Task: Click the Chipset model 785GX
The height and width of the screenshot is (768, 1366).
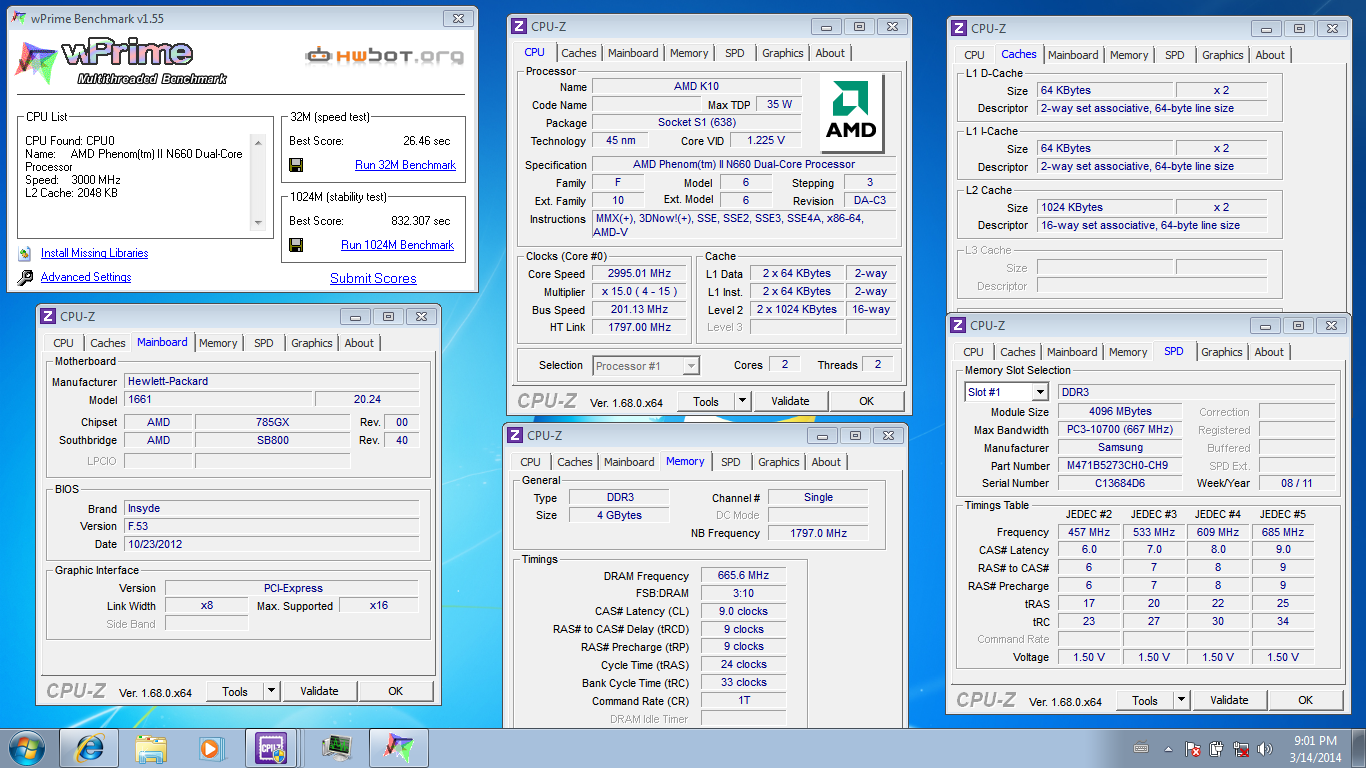Action: coord(273,422)
